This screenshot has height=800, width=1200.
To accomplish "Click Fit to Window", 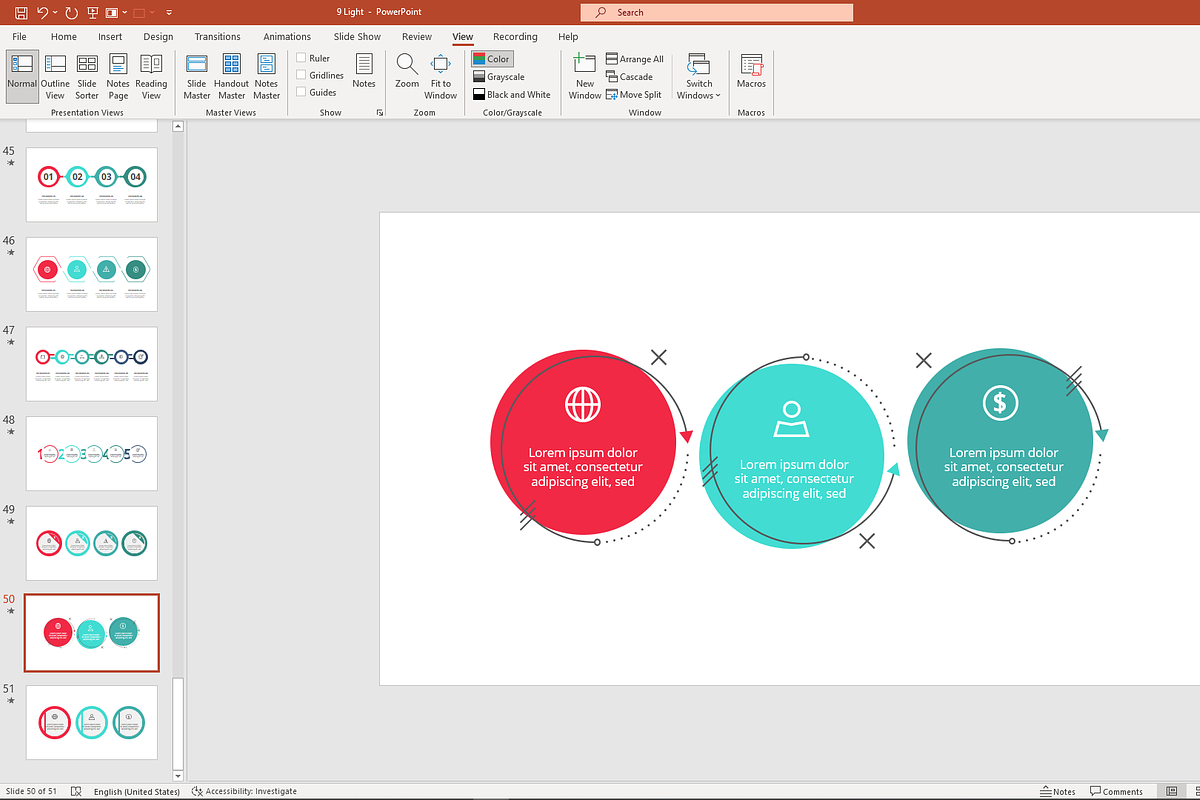I will [x=440, y=76].
